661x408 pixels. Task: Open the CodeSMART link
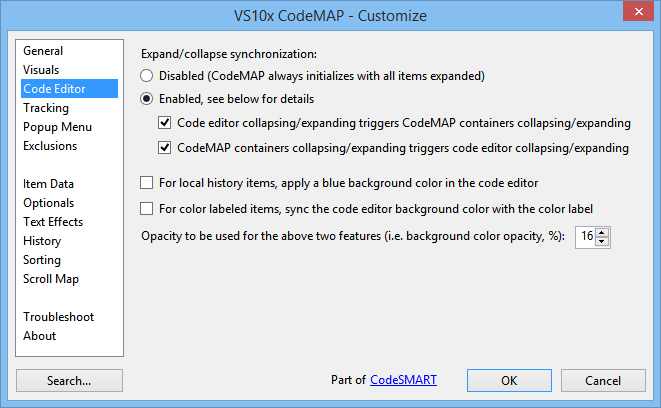[403, 380]
